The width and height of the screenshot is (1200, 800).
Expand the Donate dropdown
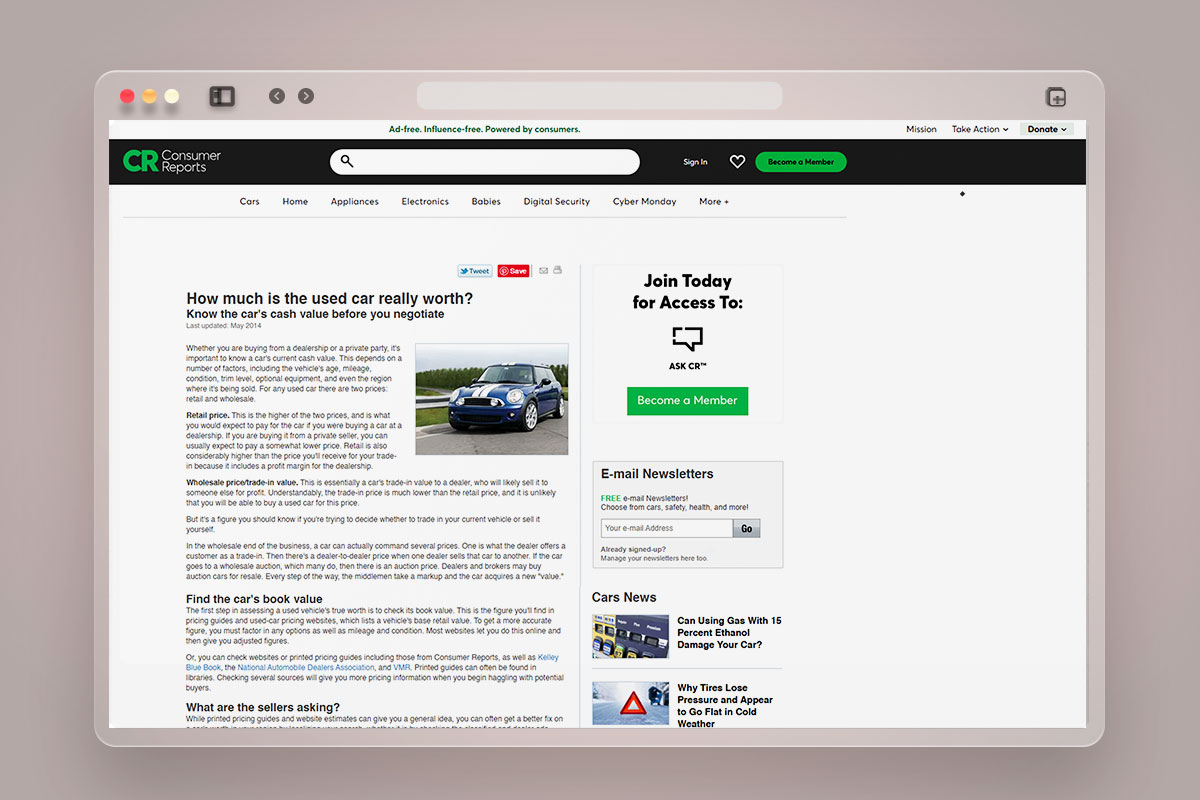click(1046, 128)
